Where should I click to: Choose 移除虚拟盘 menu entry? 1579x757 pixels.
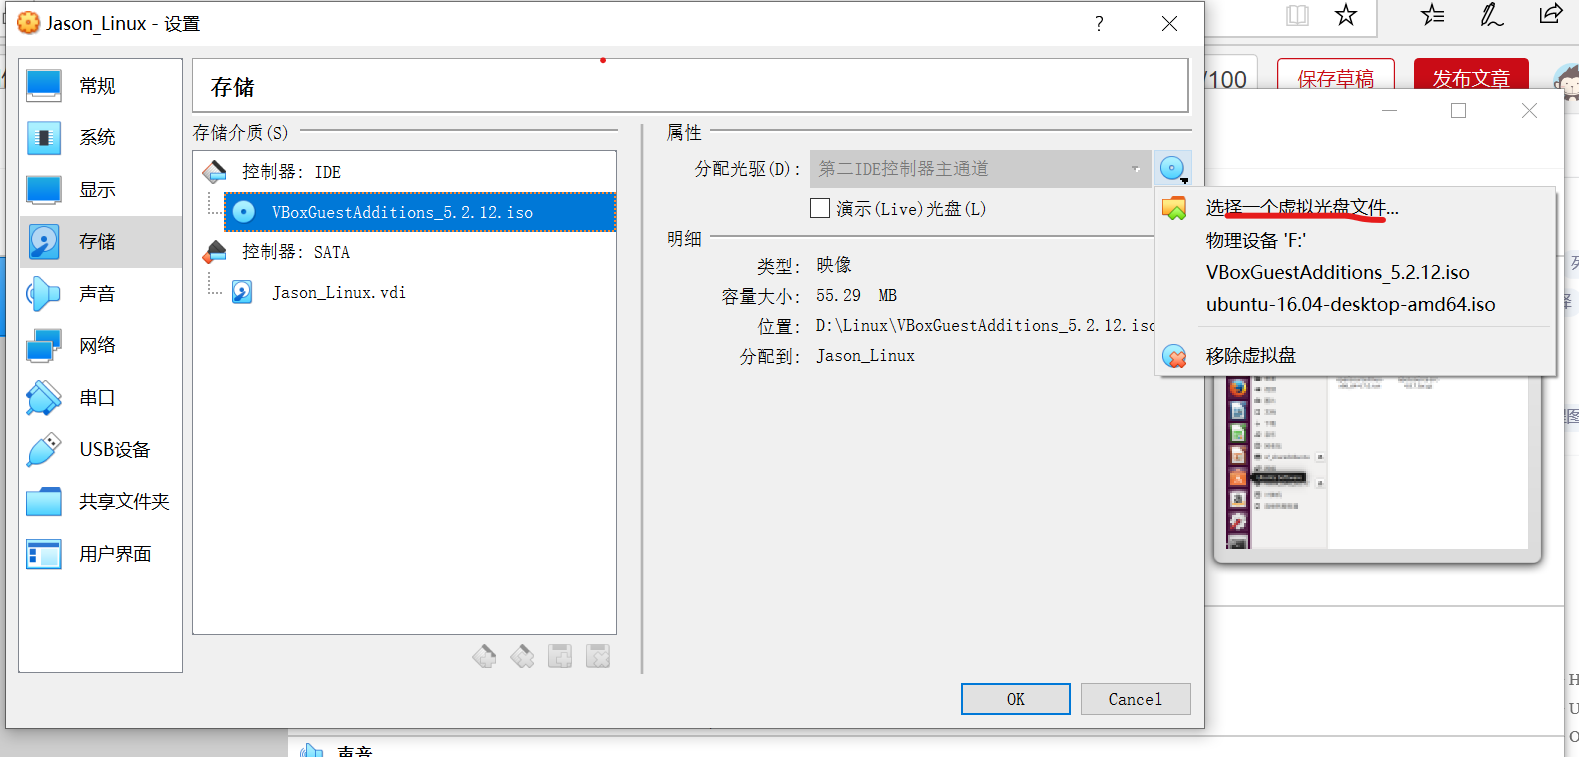click(1251, 356)
